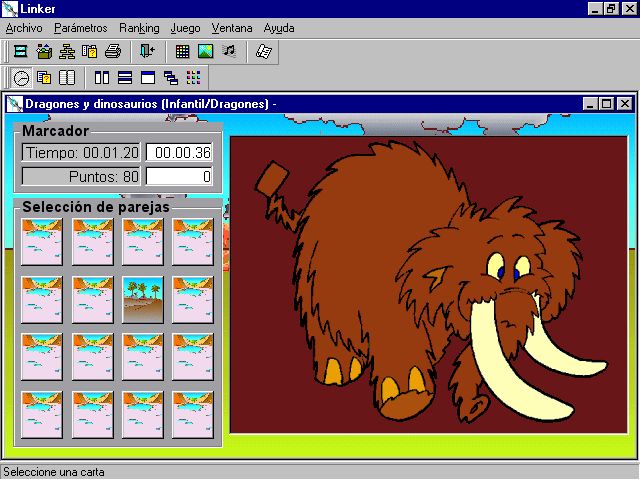The height and width of the screenshot is (480, 640).
Task: Expand the Ayuda menu
Action: click(x=279, y=28)
